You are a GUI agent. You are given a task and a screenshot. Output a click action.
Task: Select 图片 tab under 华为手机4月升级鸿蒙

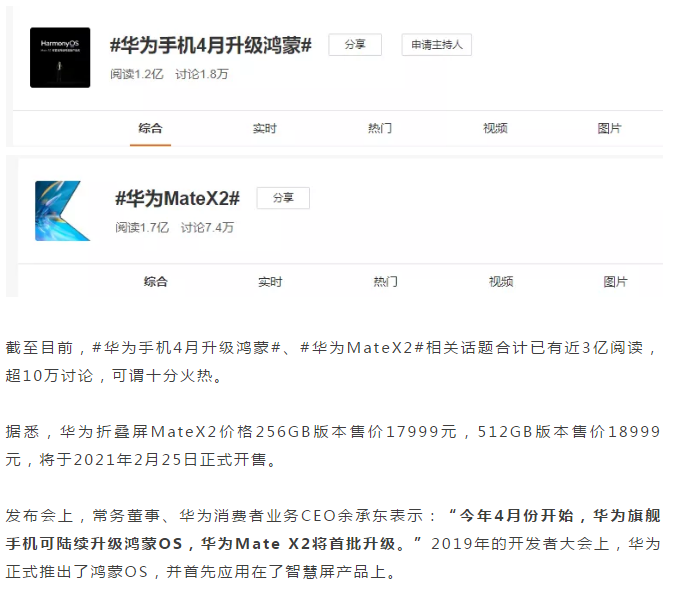(x=609, y=128)
